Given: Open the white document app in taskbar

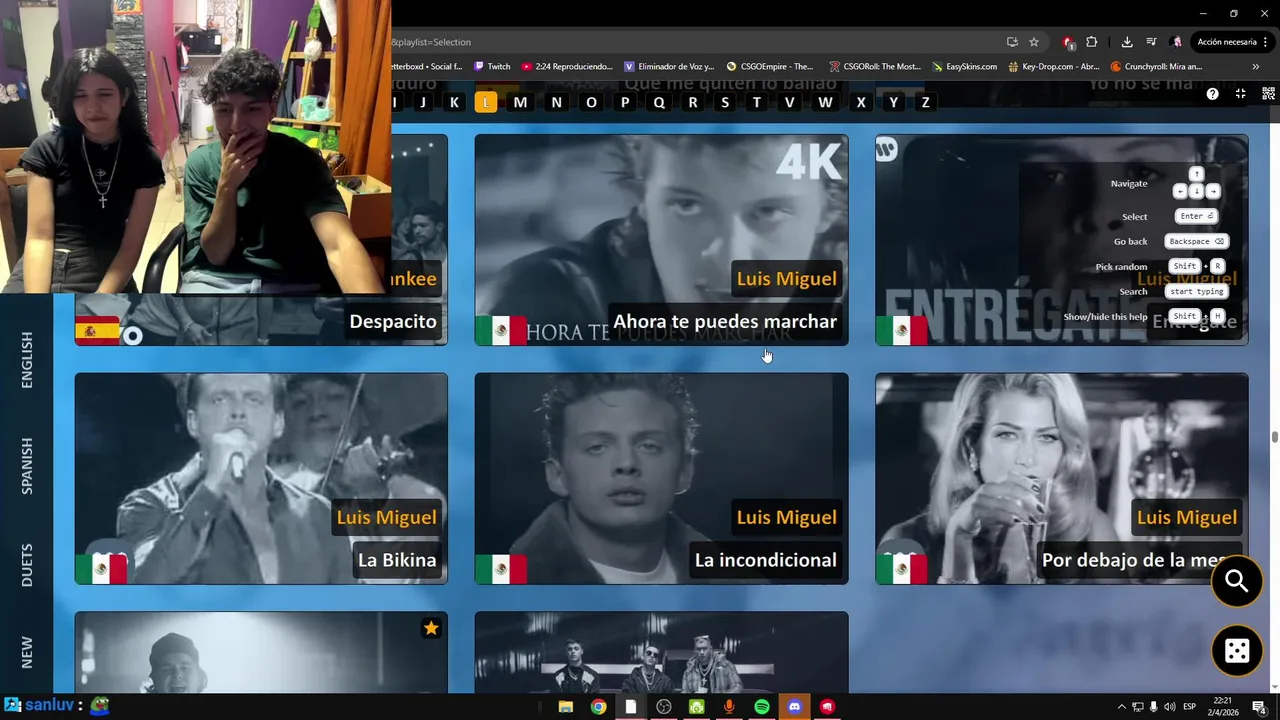Looking at the screenshot, I should [631, 707].
